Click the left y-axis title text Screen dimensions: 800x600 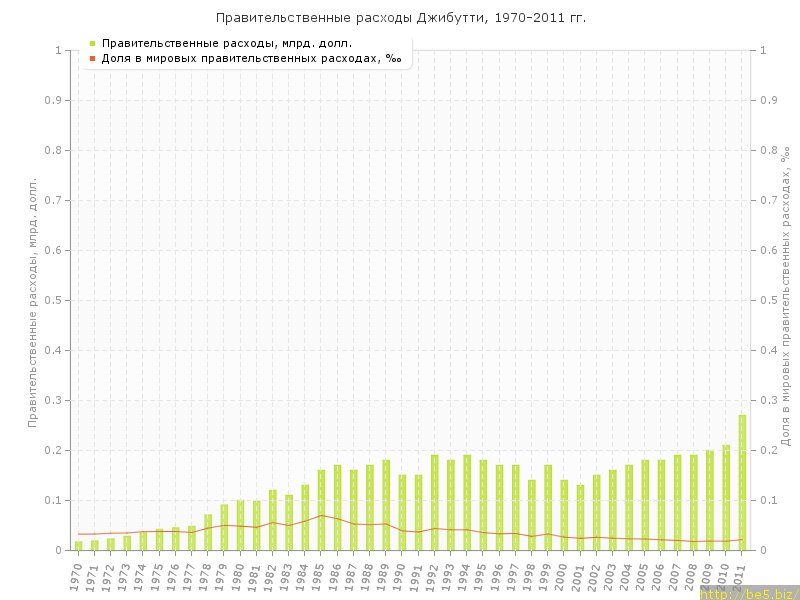32,300
